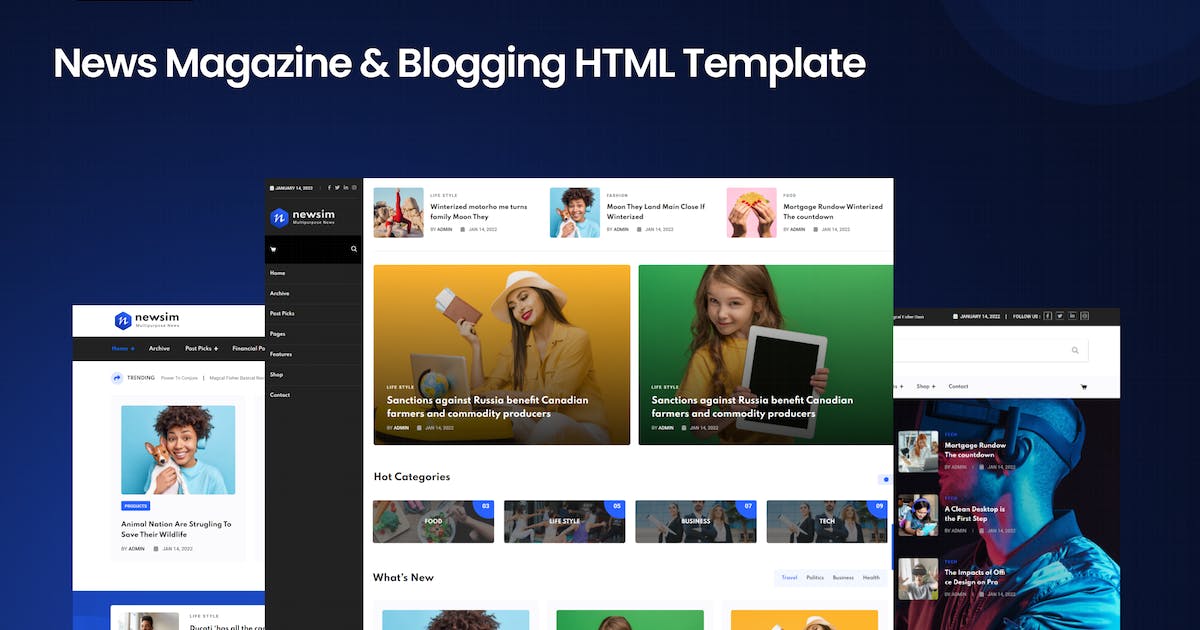Open 'Winterized motorho me turns family Moon They'
1200x630 pixels.
coord(479,212)
